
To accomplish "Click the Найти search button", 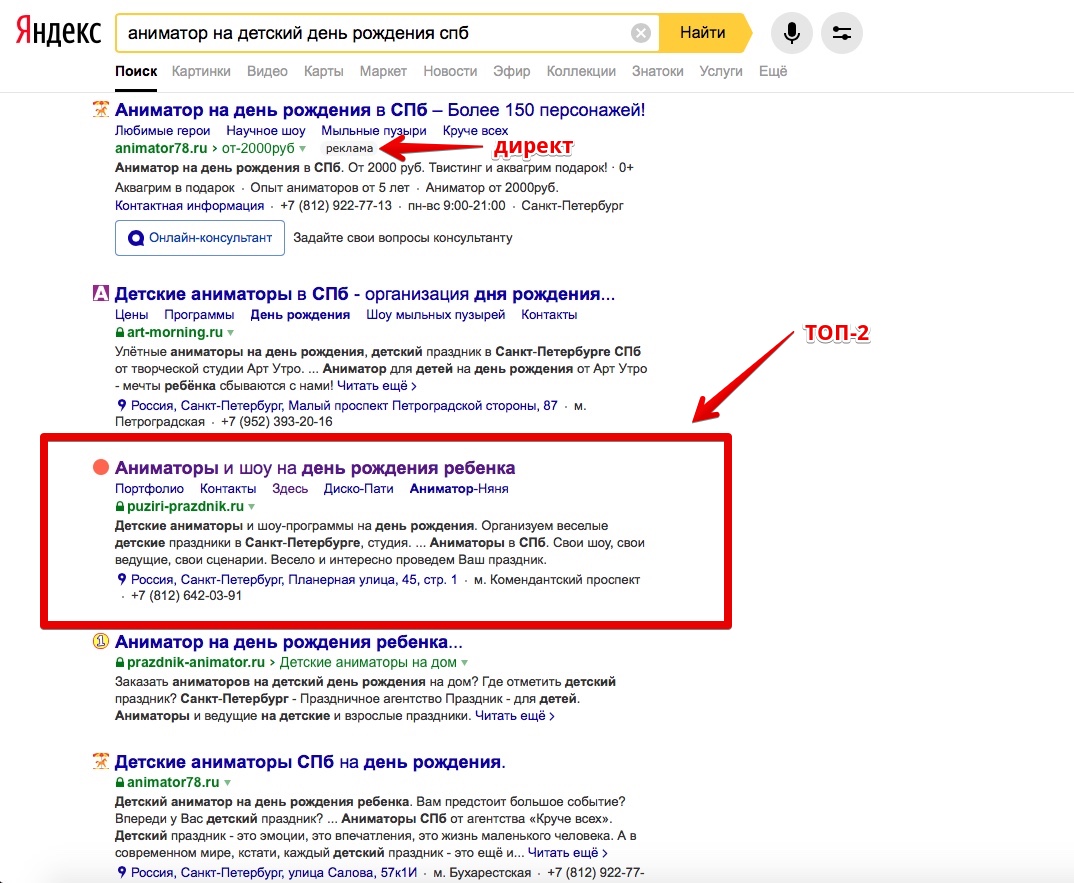I will click(x=703, y=33).
